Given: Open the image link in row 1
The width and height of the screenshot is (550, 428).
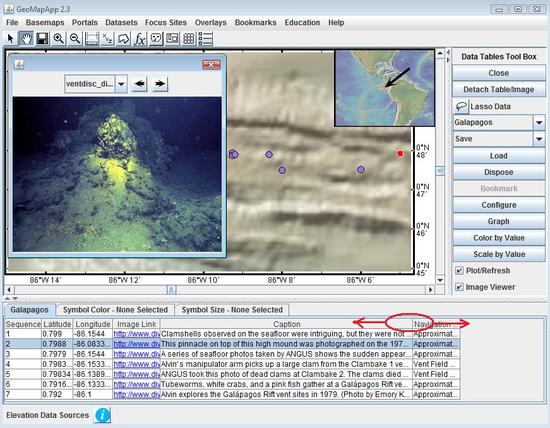Looking at the screenshot, I should tap(136, 334).
